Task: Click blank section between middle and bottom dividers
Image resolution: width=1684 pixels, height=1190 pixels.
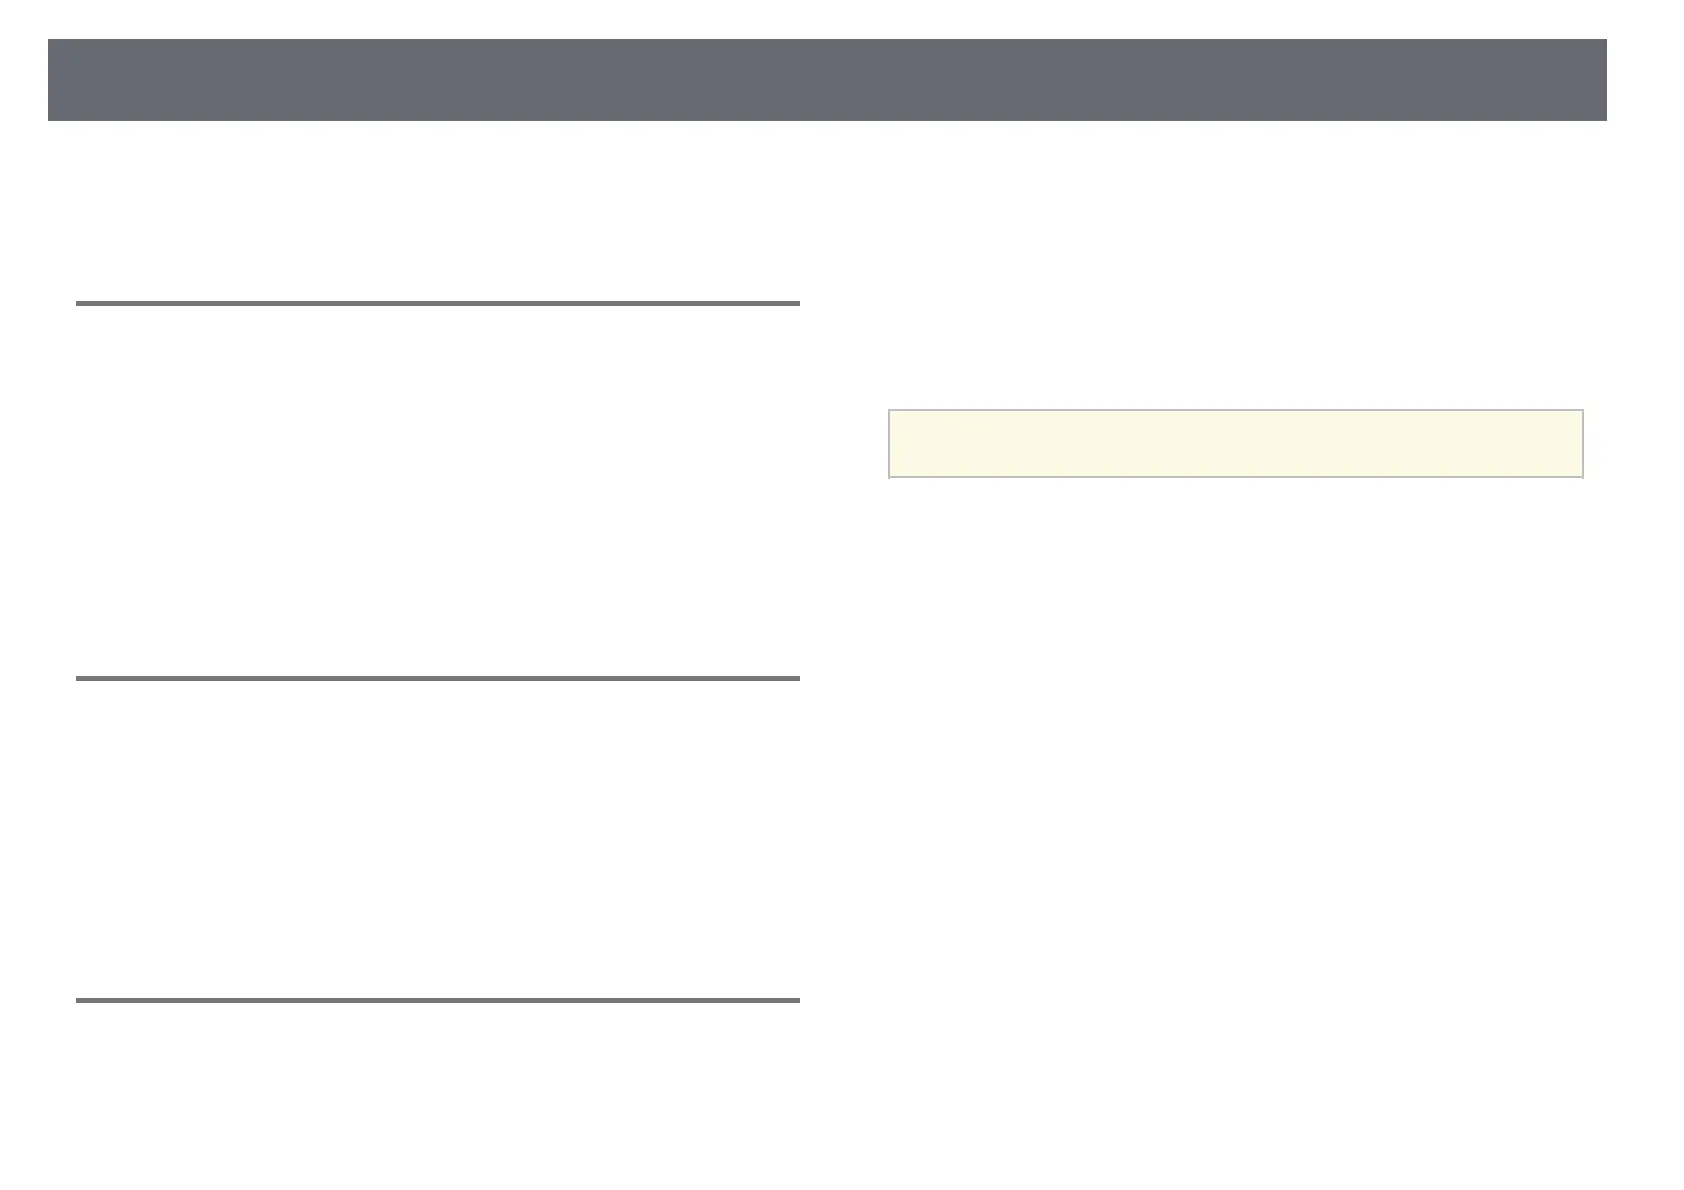Action: click(x=437, y=840)
